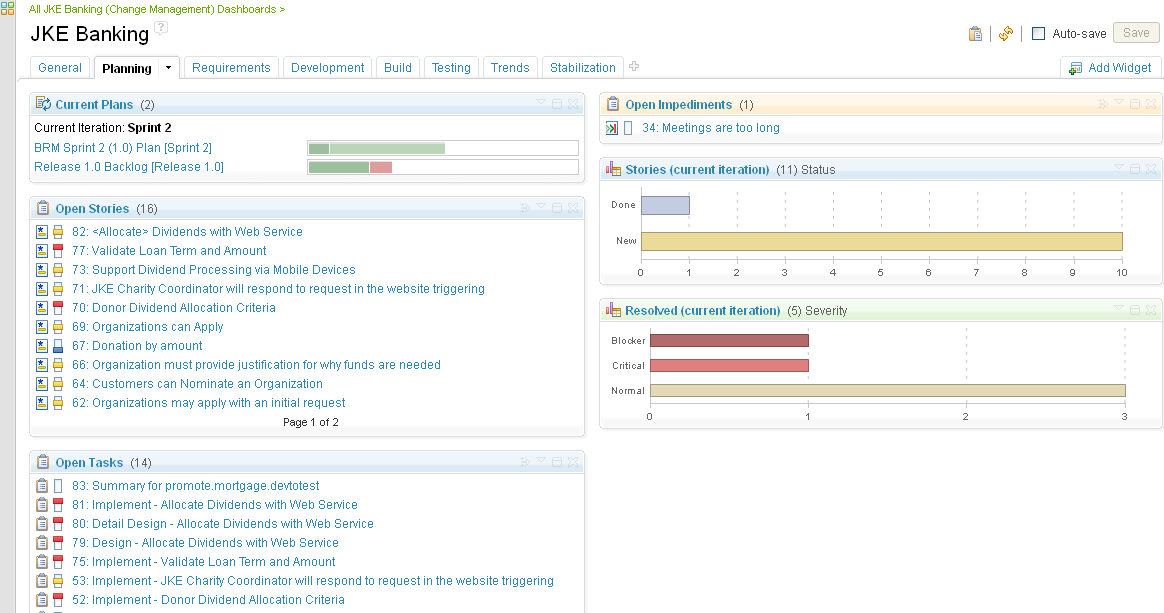Toggle the Auto-save checkbox
Screen dimensions: 1164x613
[1038, 33]
